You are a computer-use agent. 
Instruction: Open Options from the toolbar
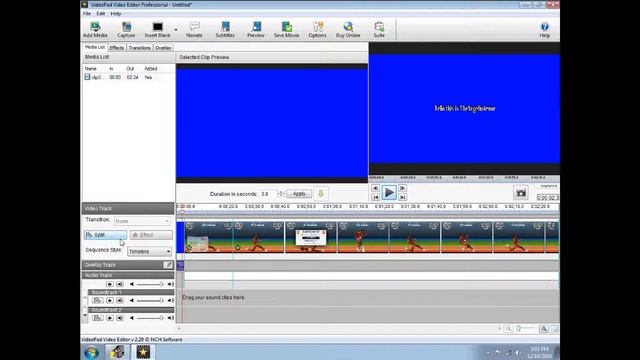318,30
